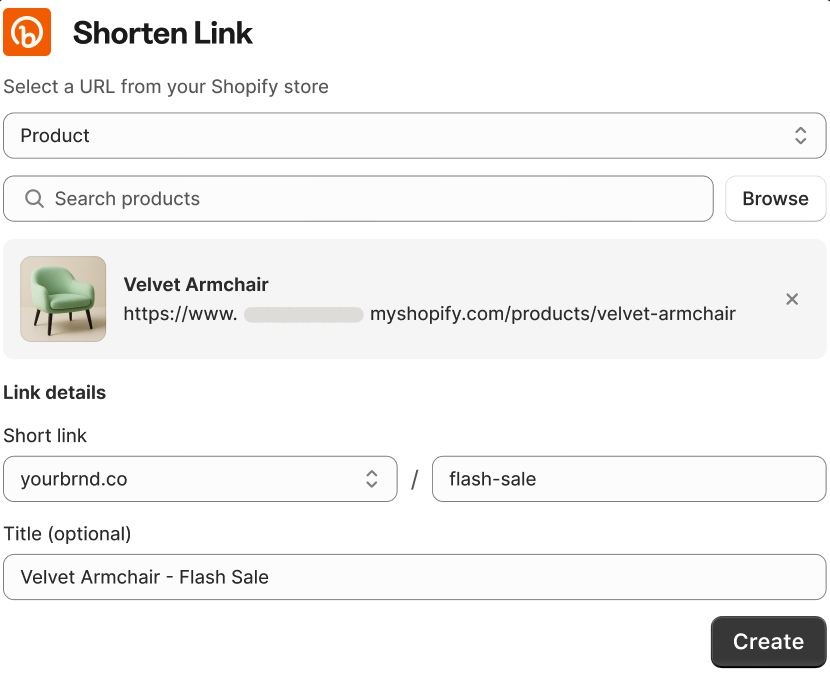The image size is (830, 674).
Task: Click the Browse button
Action: (775, 199)
